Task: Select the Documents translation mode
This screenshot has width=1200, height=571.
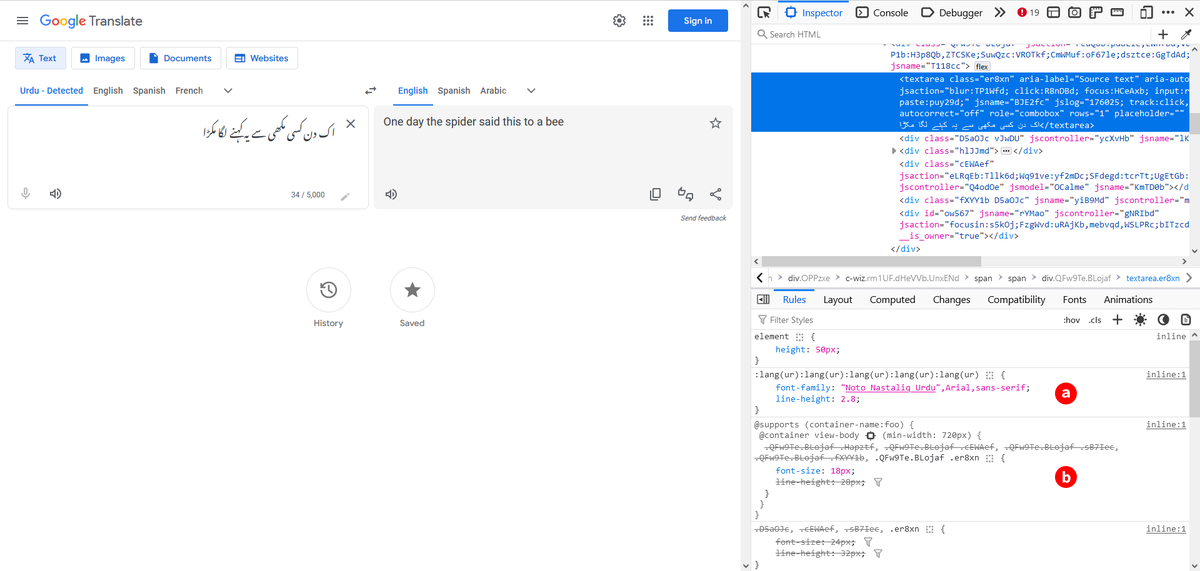Action: pos(180,58)
